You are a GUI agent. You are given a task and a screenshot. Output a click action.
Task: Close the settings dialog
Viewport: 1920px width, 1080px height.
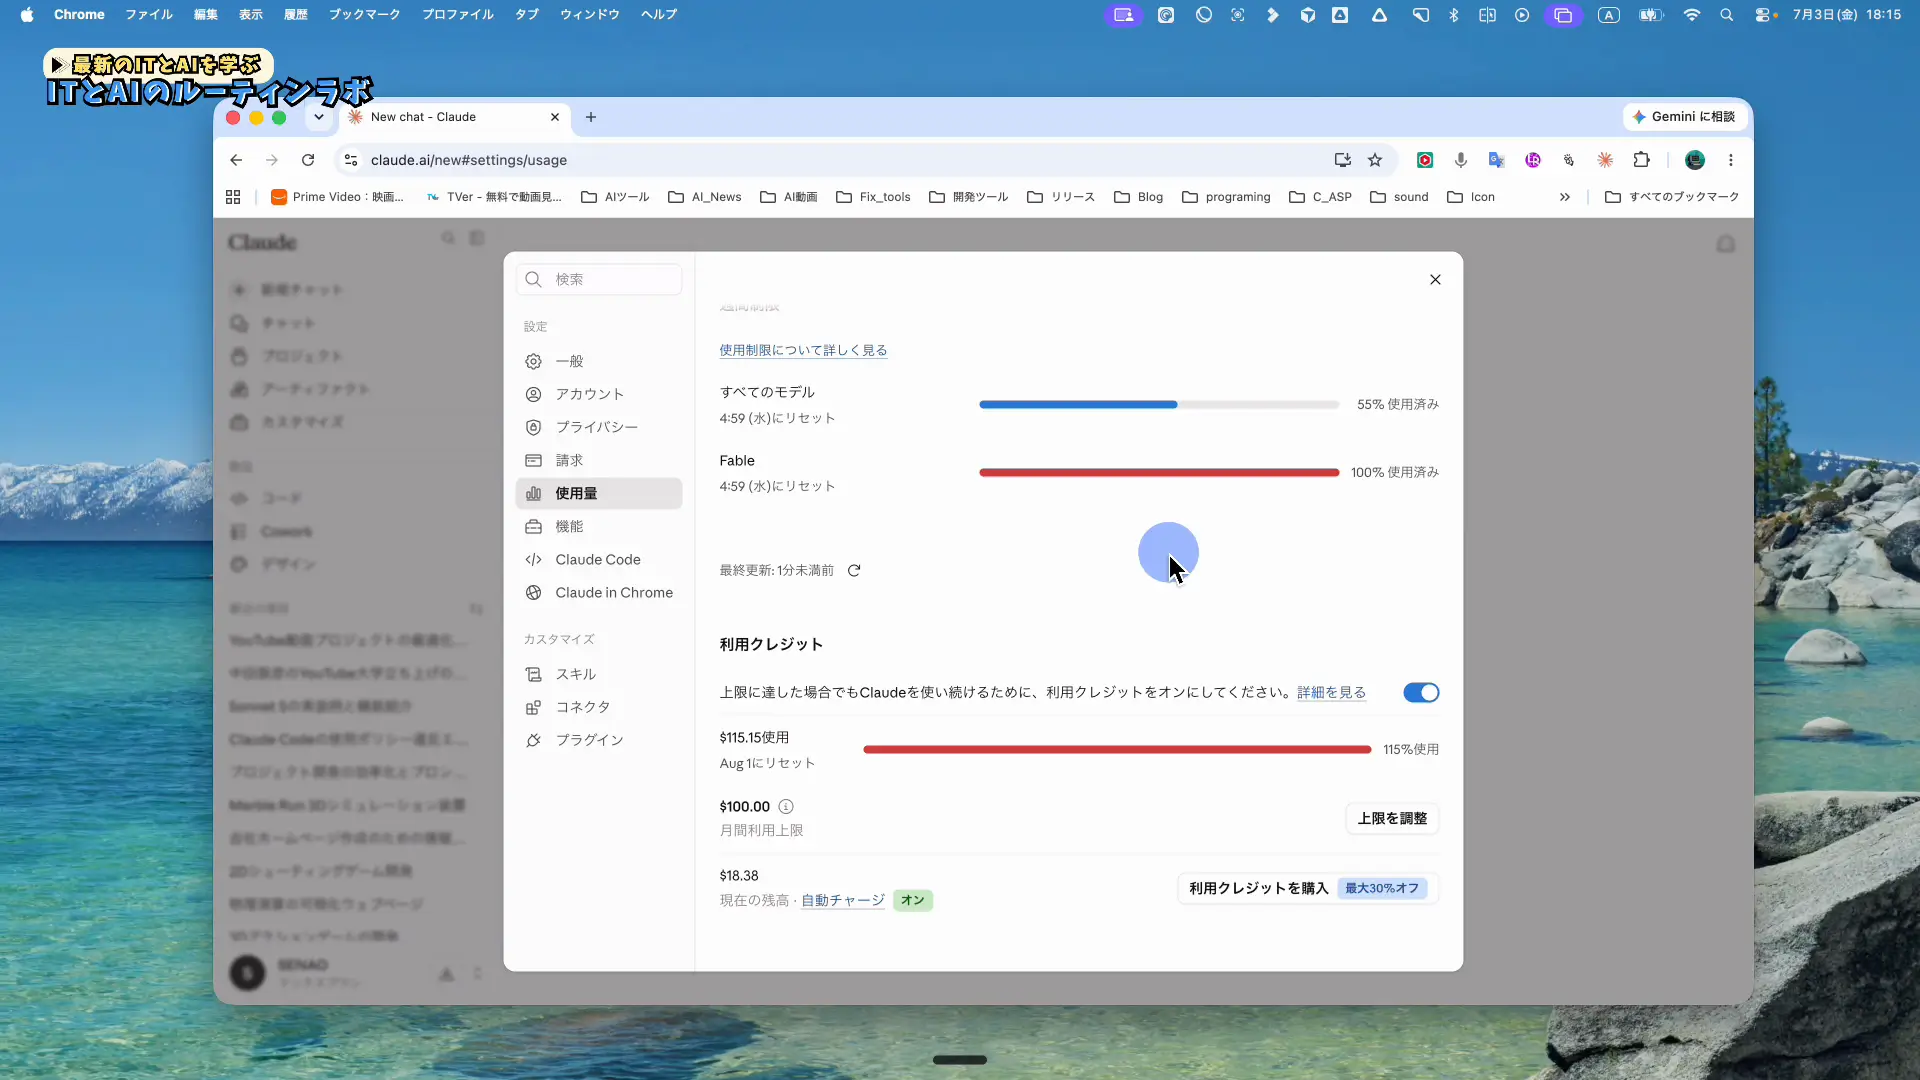point(1435,279)
